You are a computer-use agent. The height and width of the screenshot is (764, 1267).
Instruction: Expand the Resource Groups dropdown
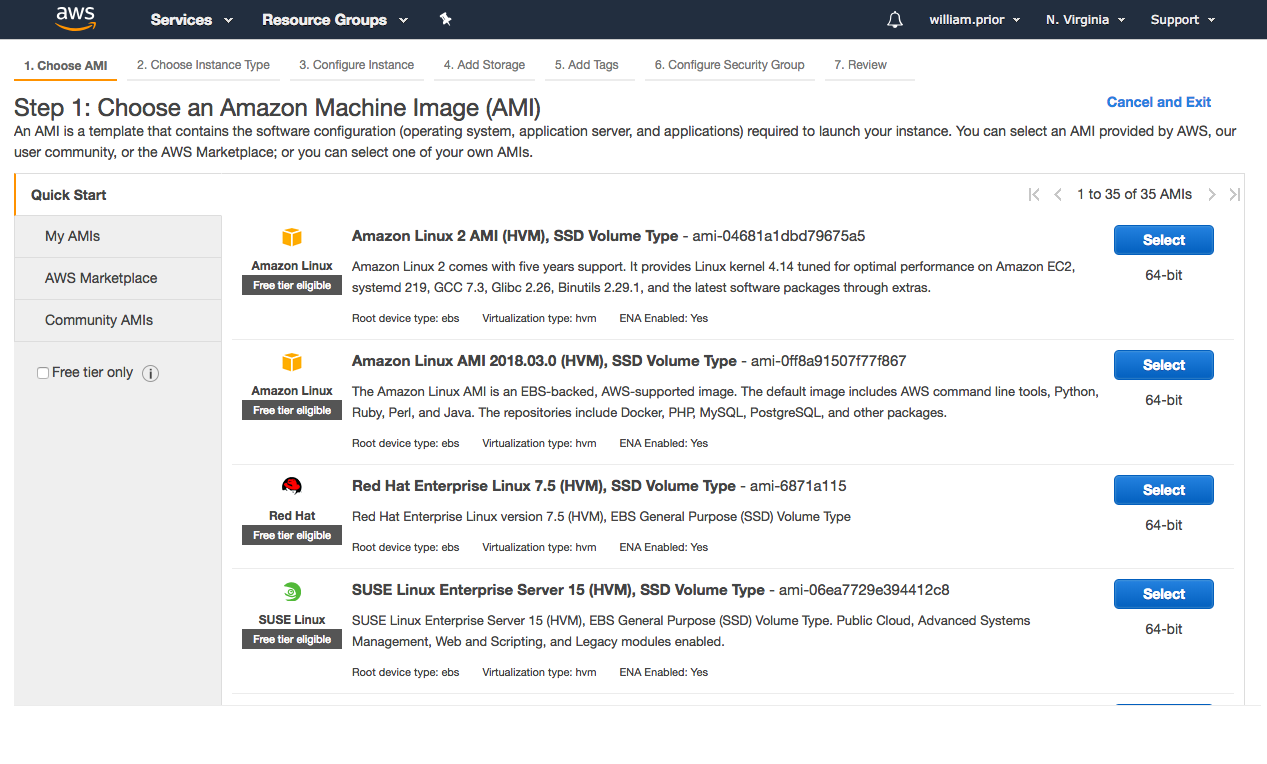pyautogui.click(x=335, y=20)
